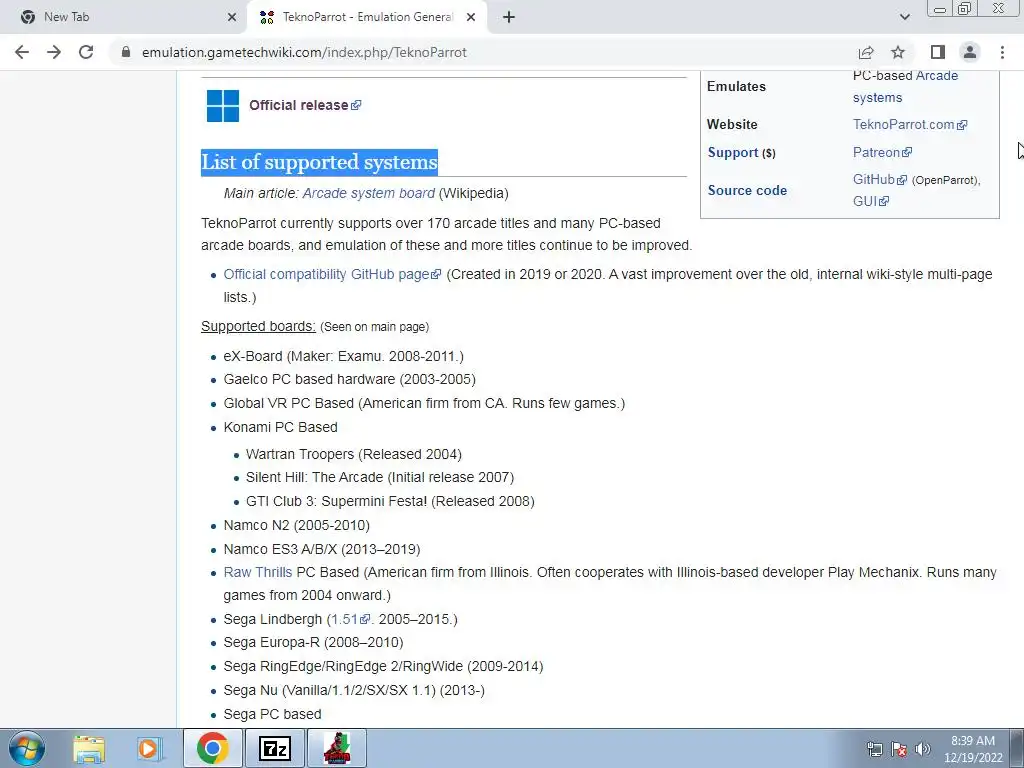
Task: Reload the TeknoParrot page
Action: [86, 52]
